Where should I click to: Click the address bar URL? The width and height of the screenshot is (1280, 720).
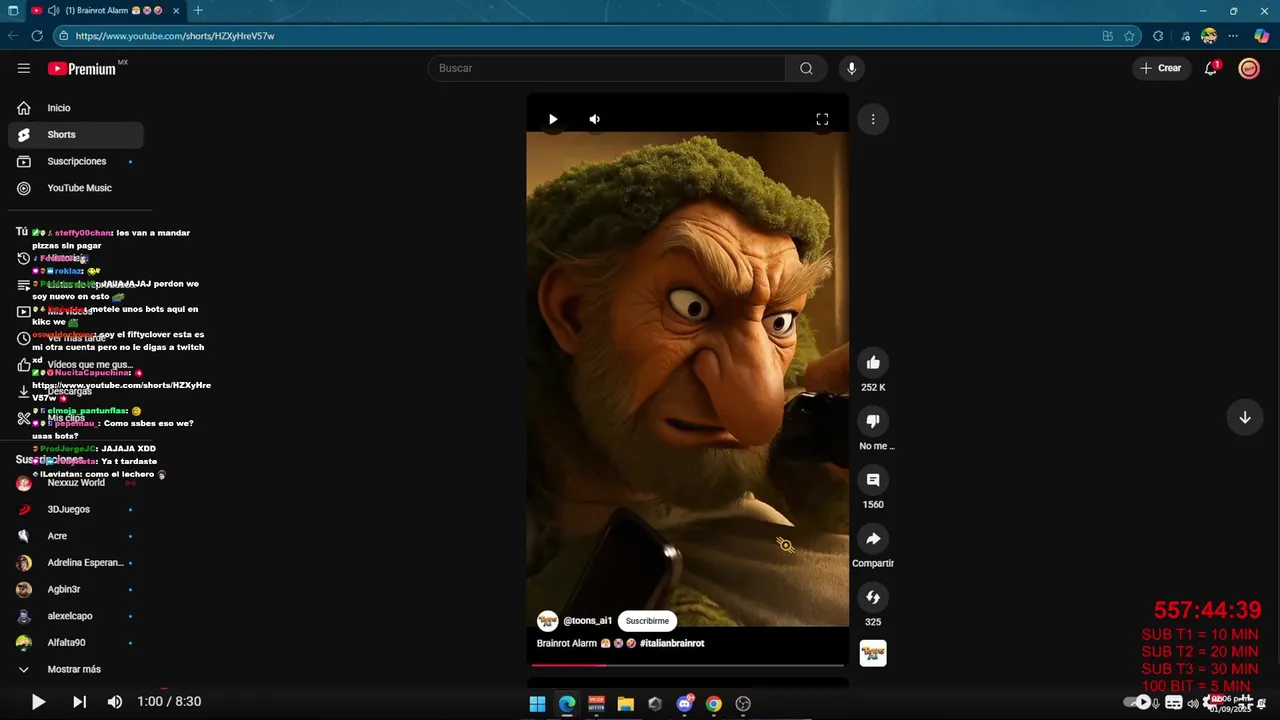tap(175, 36)
